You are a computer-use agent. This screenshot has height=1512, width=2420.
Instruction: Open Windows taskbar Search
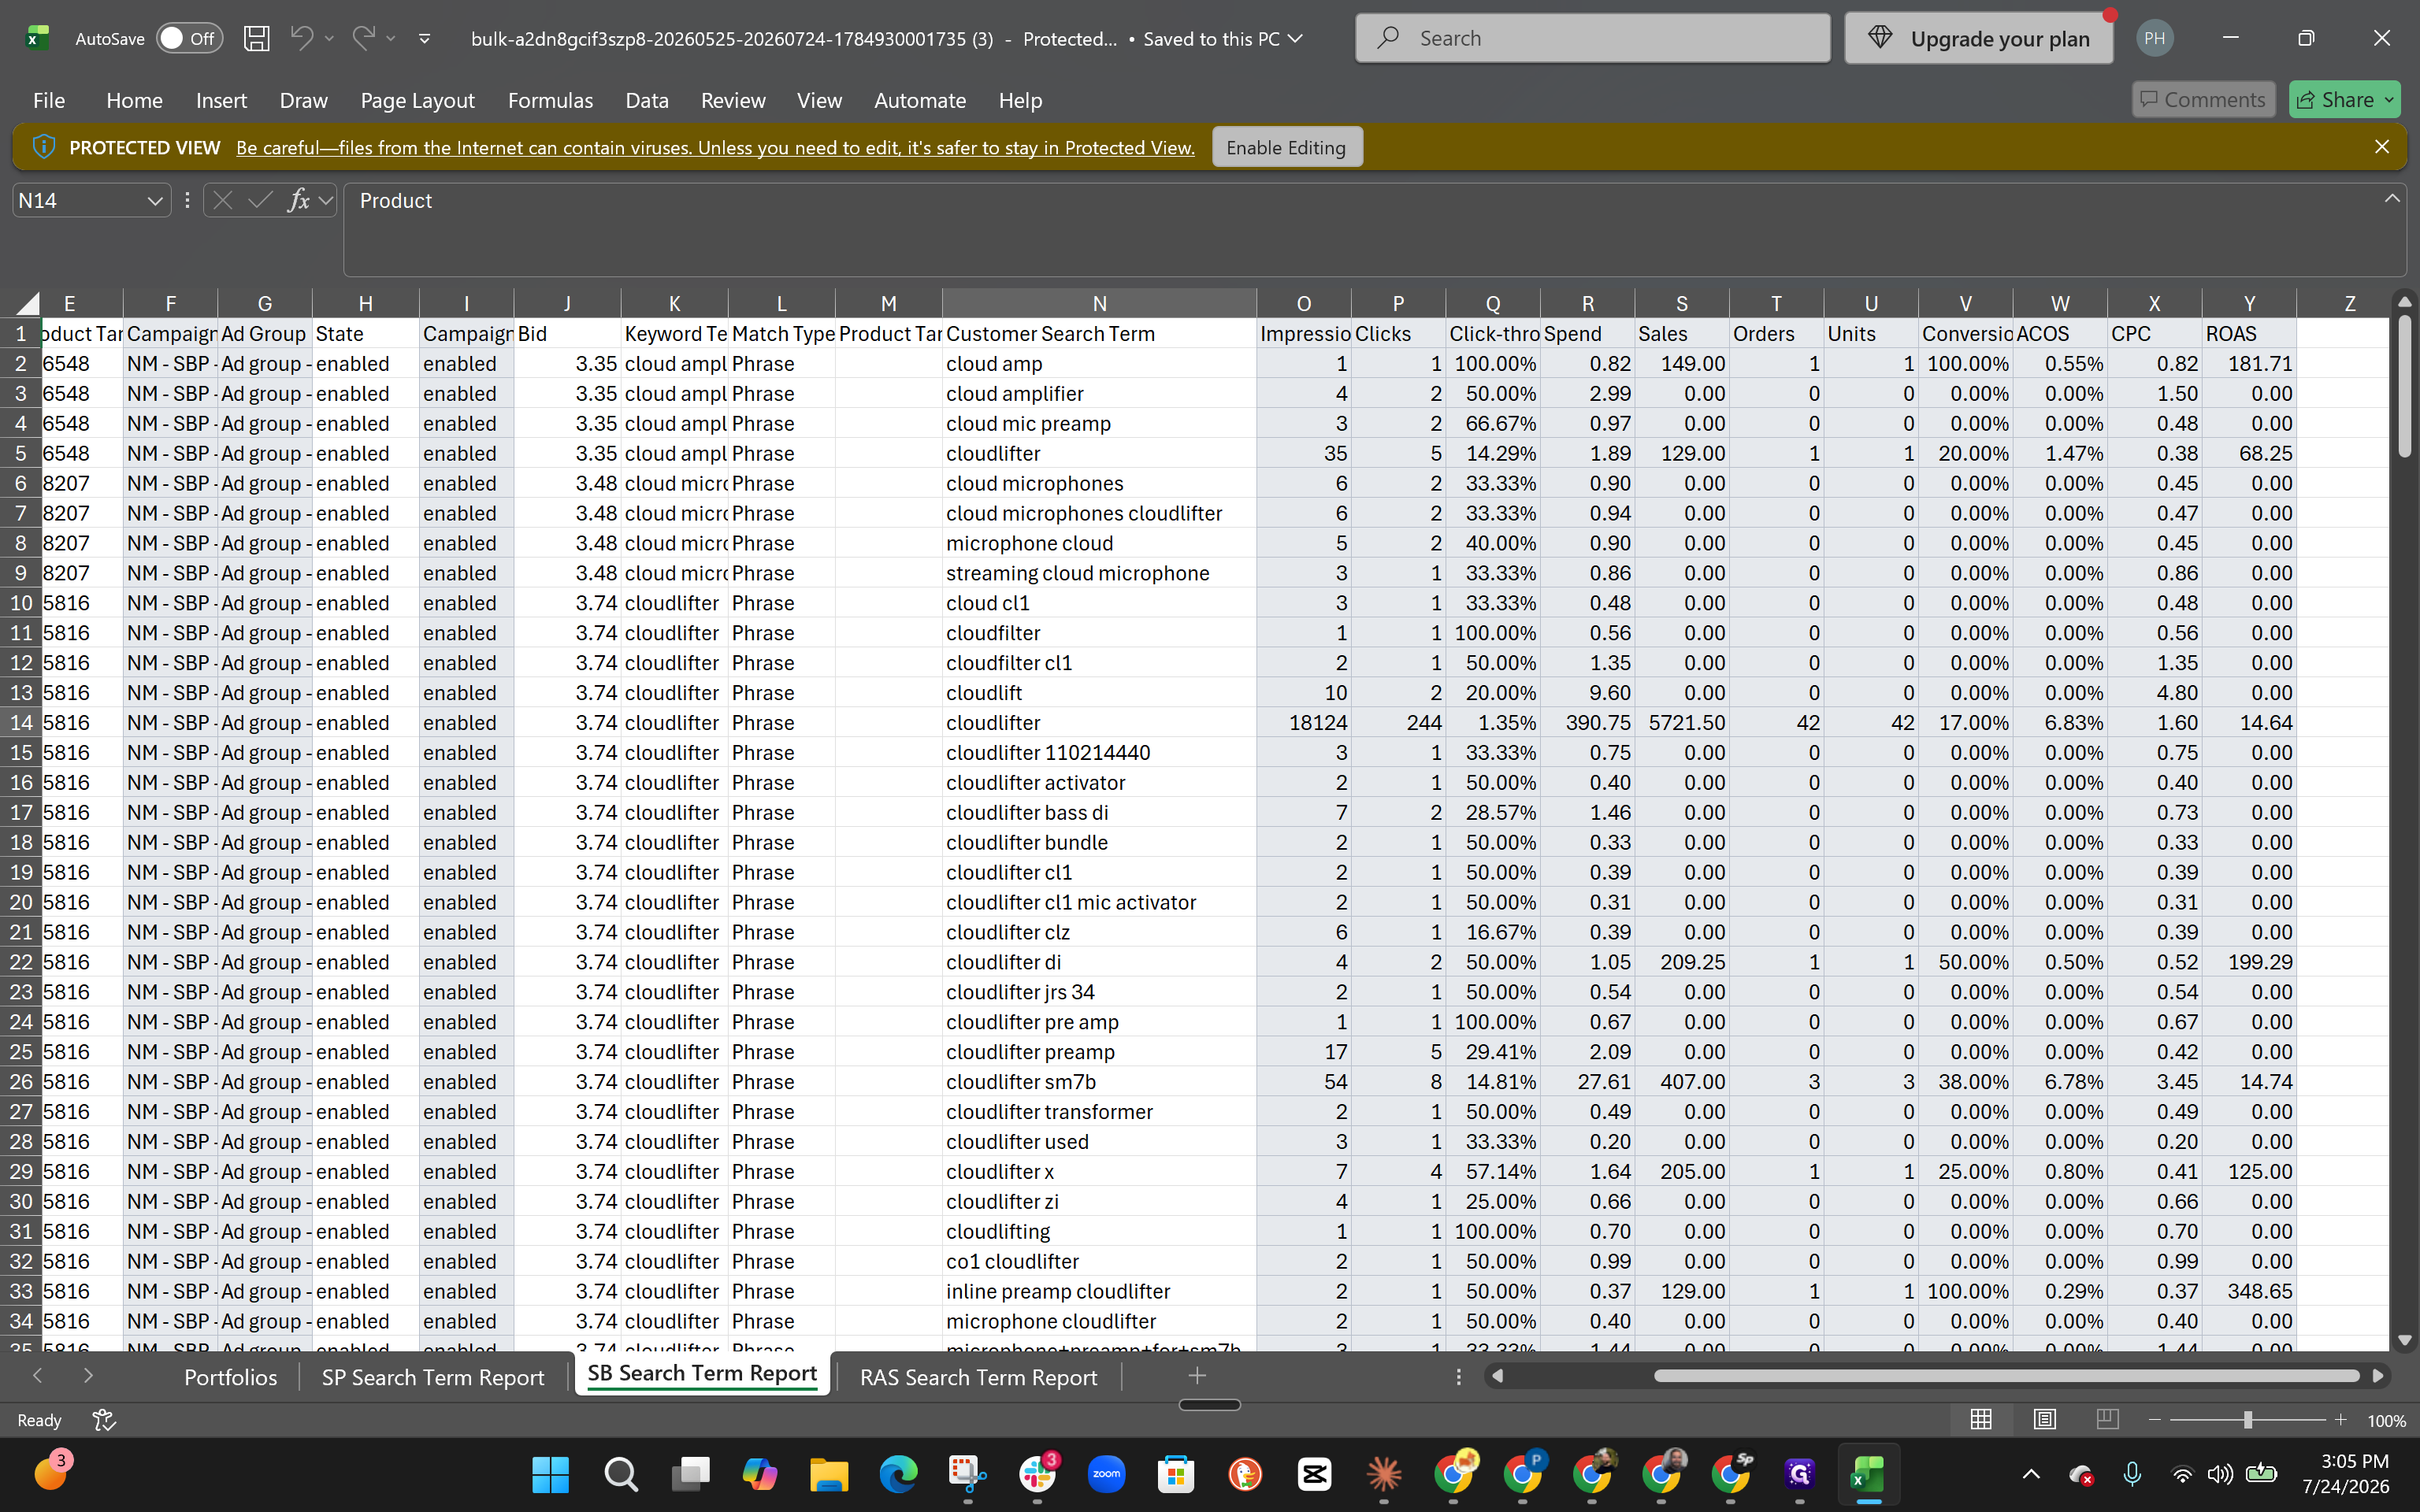621,1474
